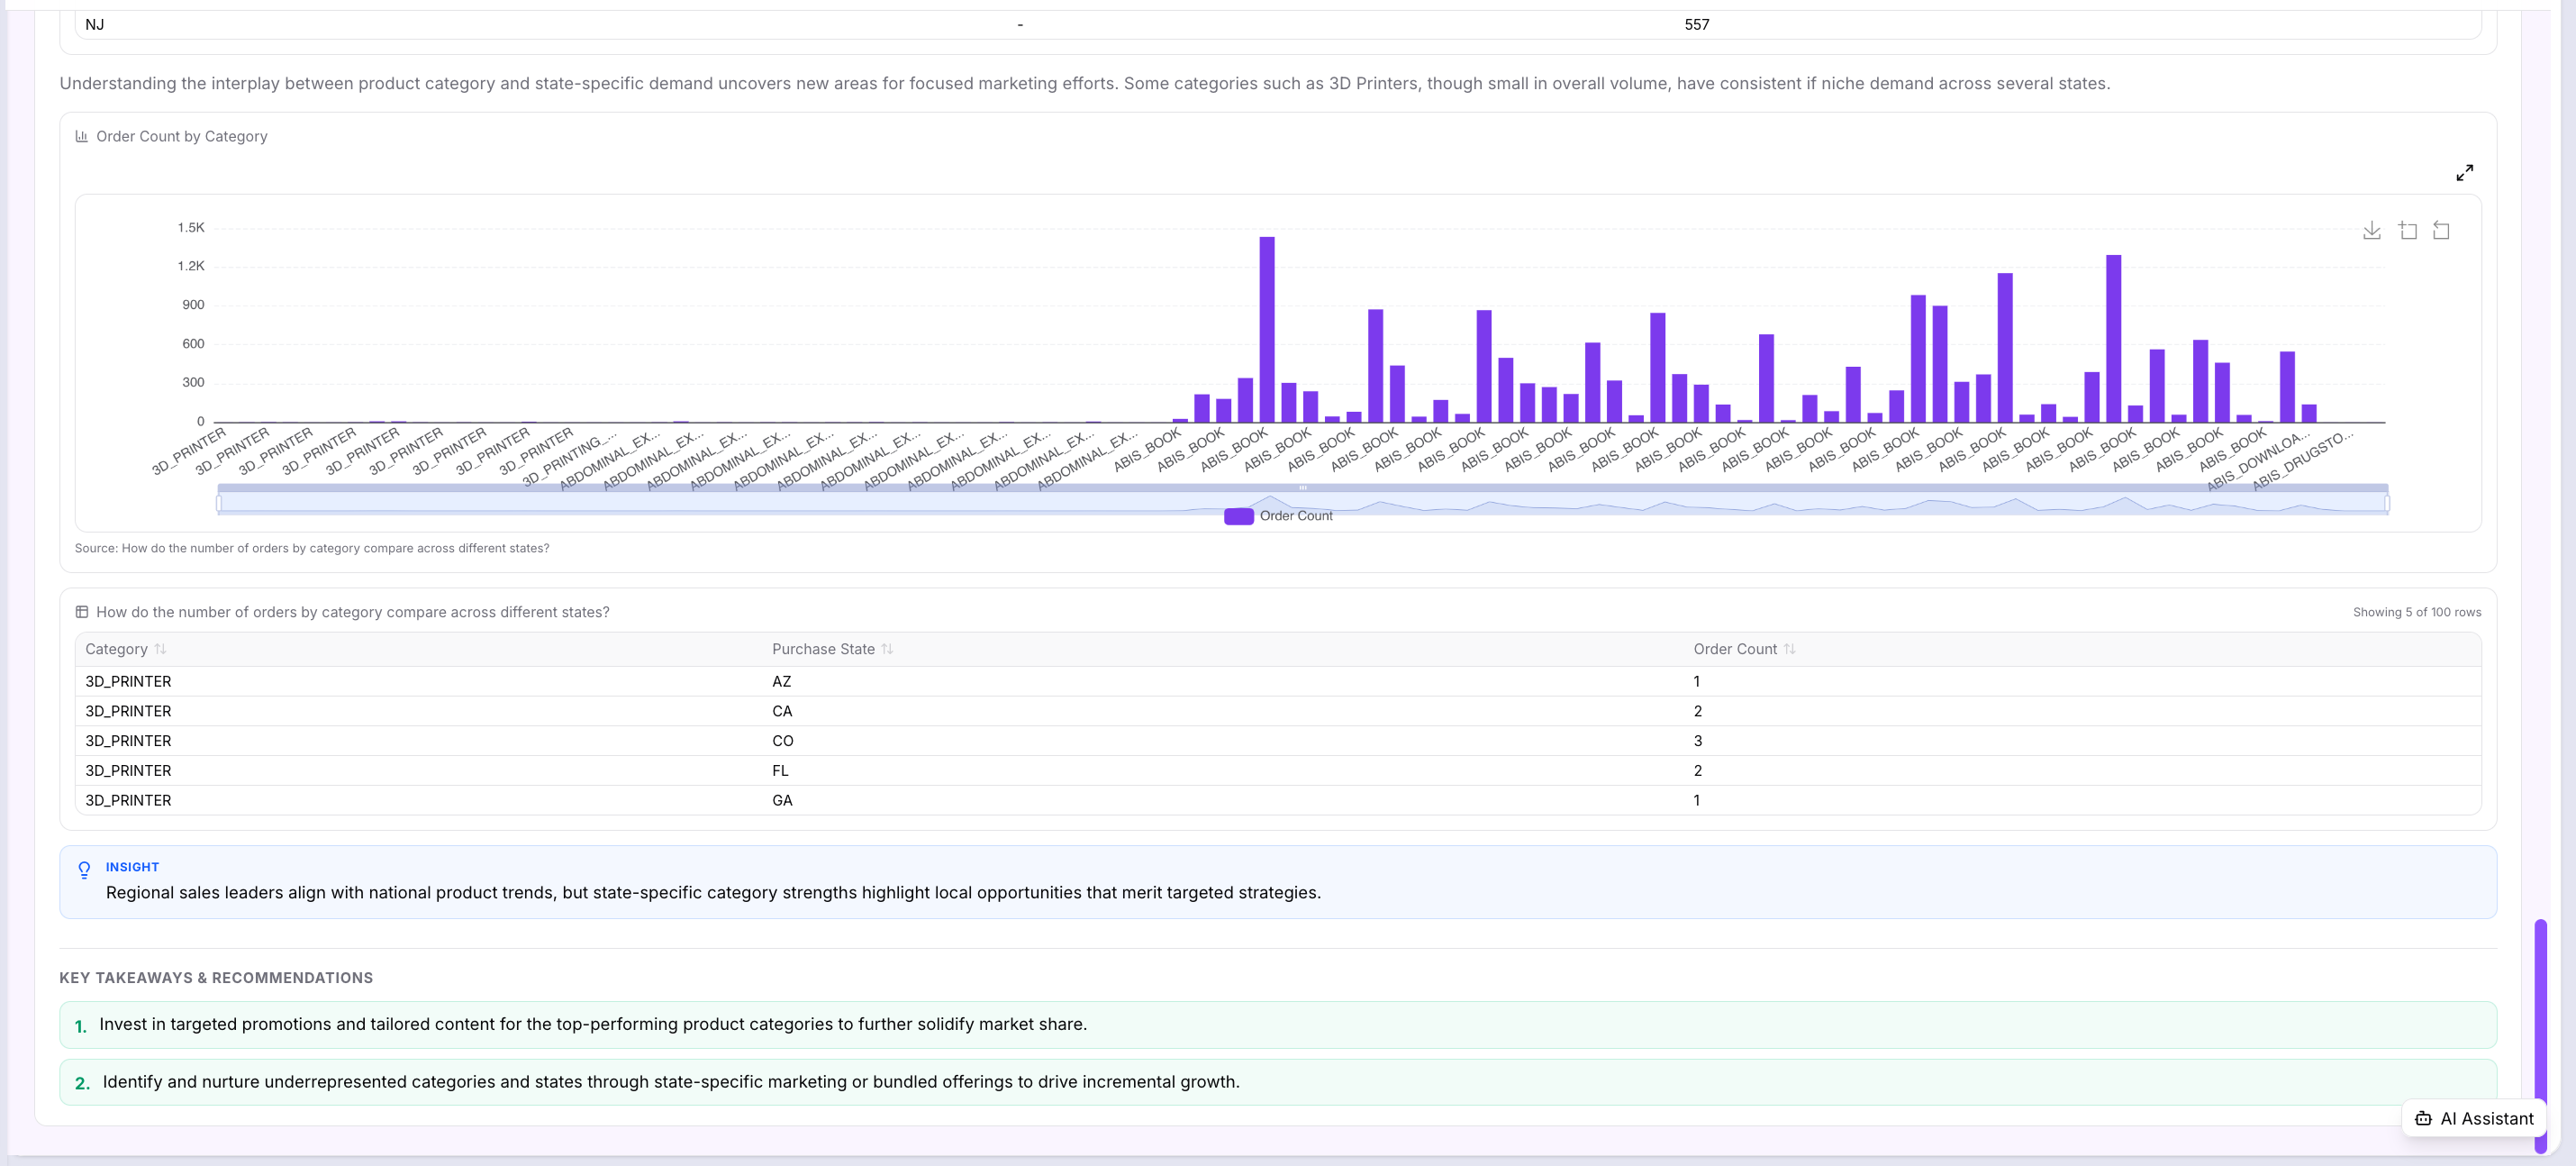This screenshot has width=2576, height=1166.
Task: Click the tallest ABIS_BOOK bar near 1.5K
Action: [1266, 329]
